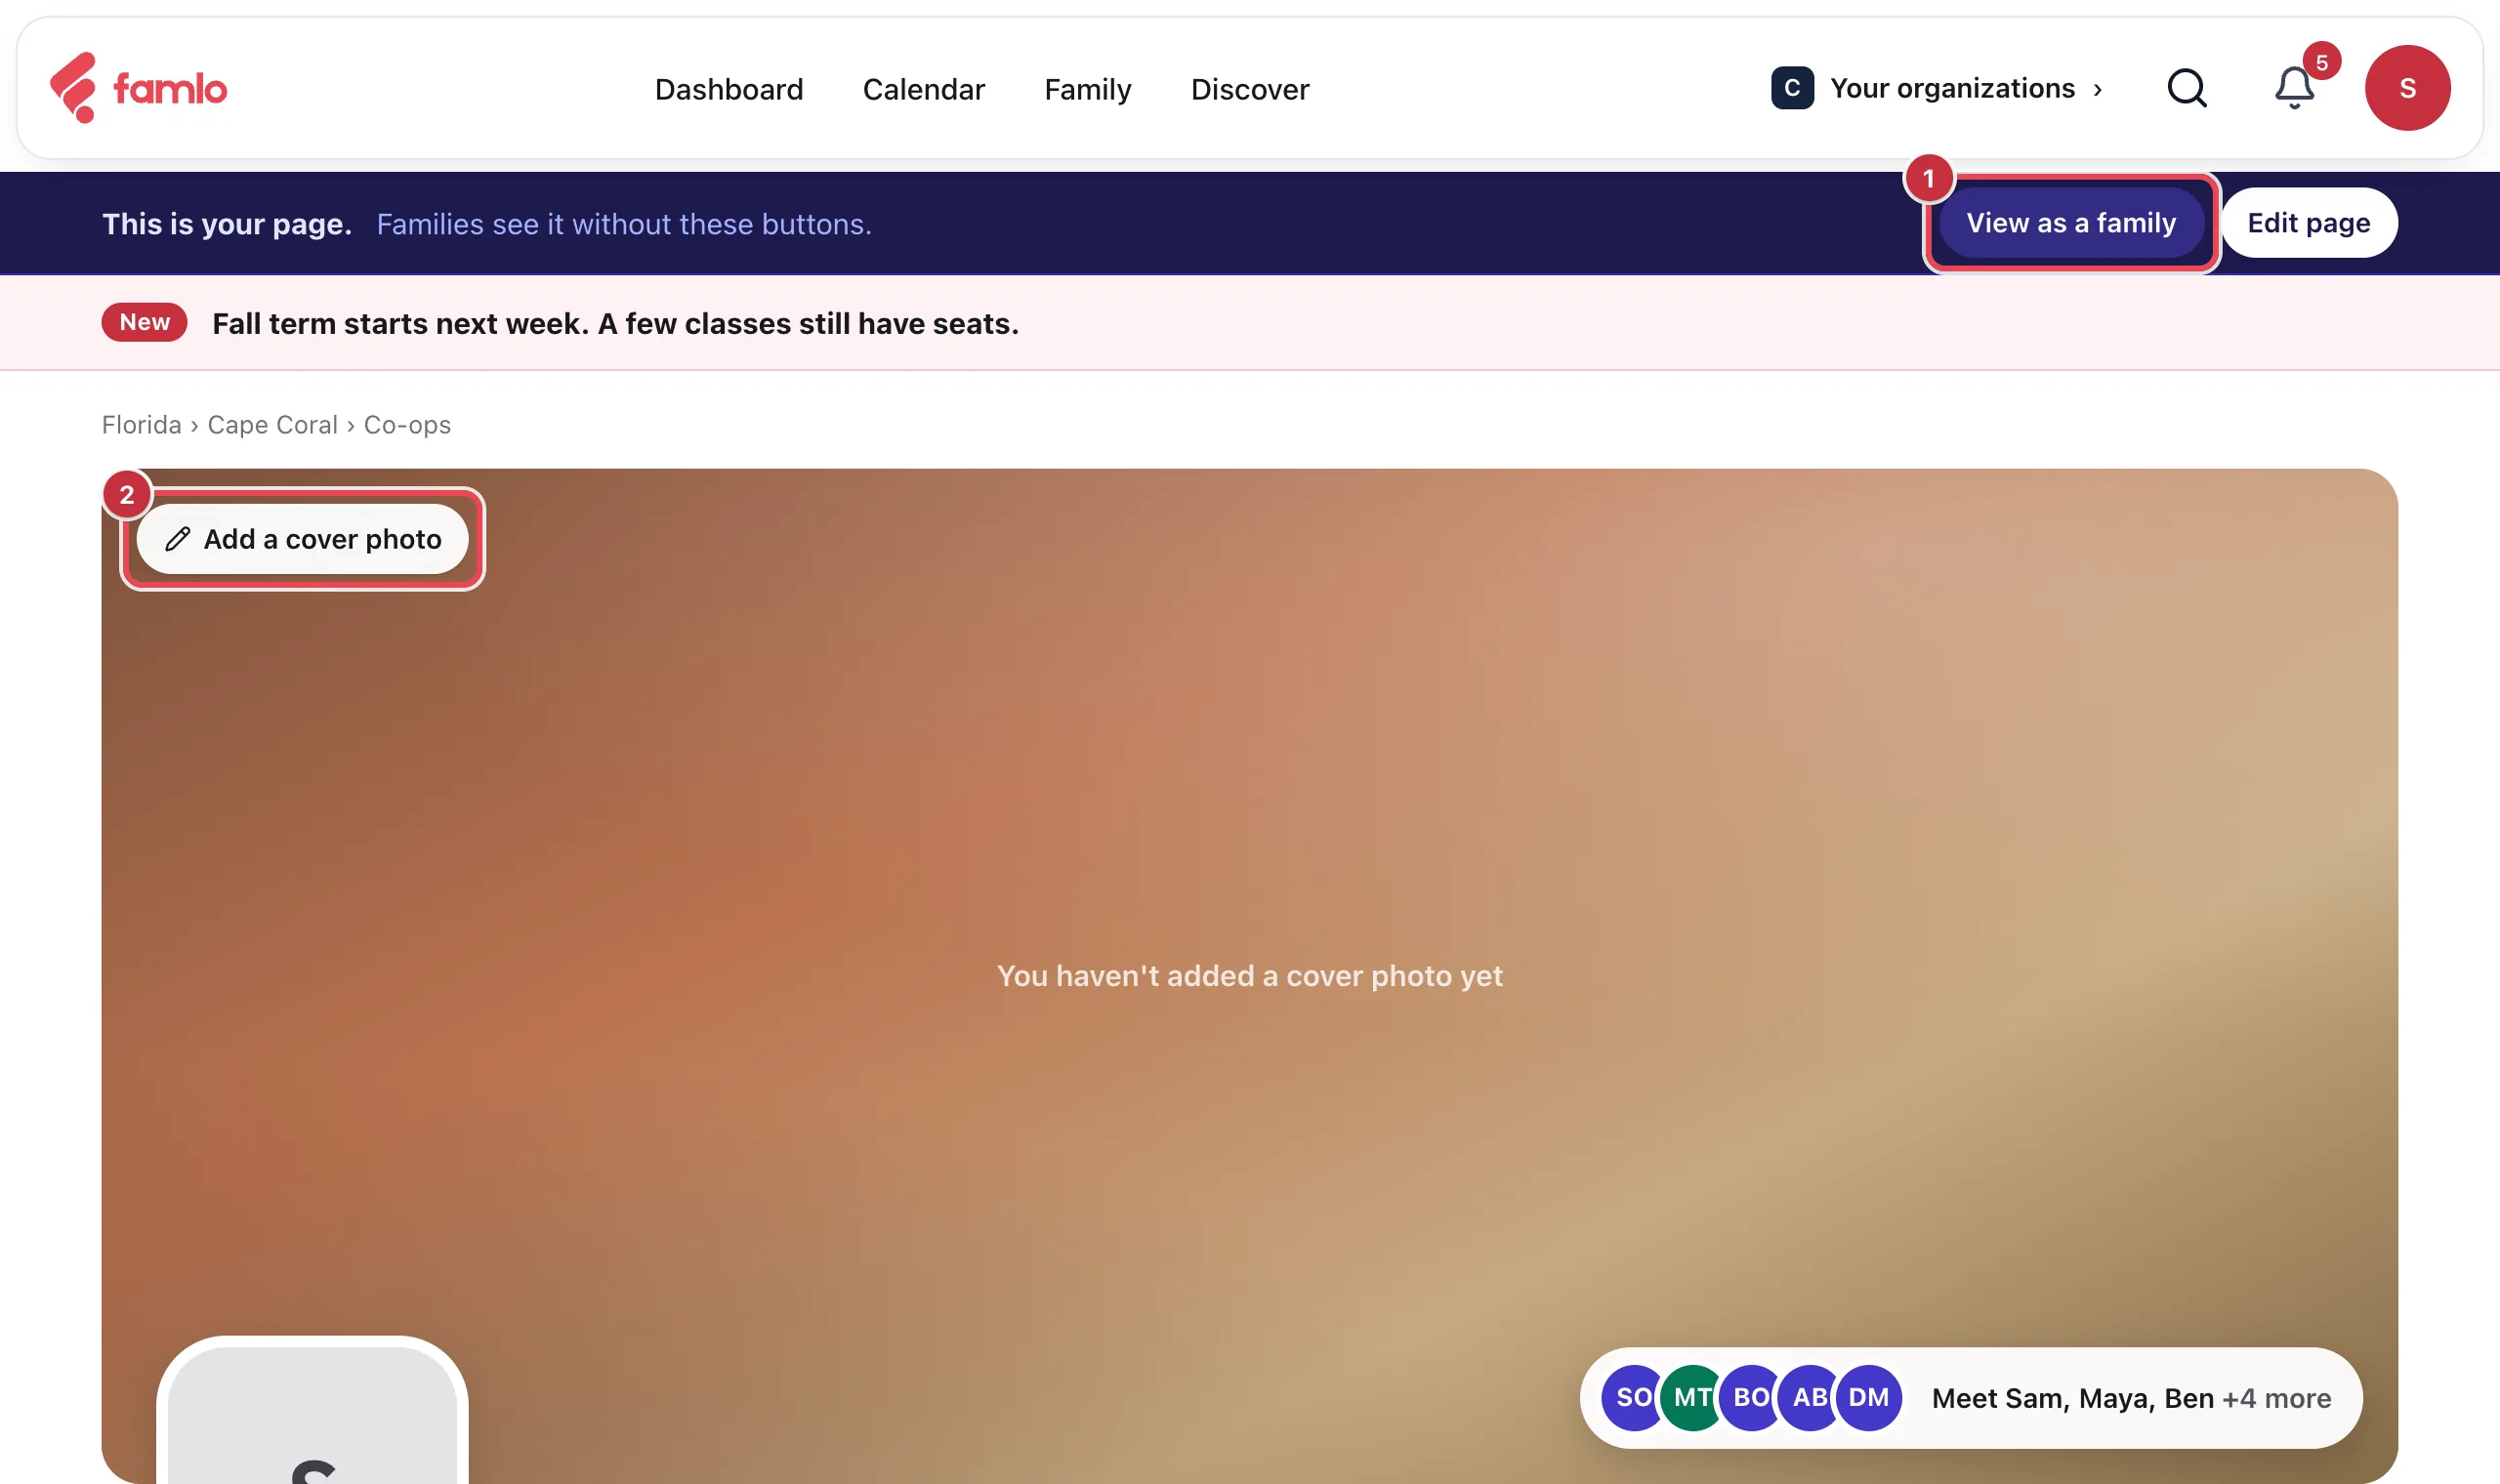2500x1484 pixels.
Task: Go to Dashboard
Action: coord(729,89)
